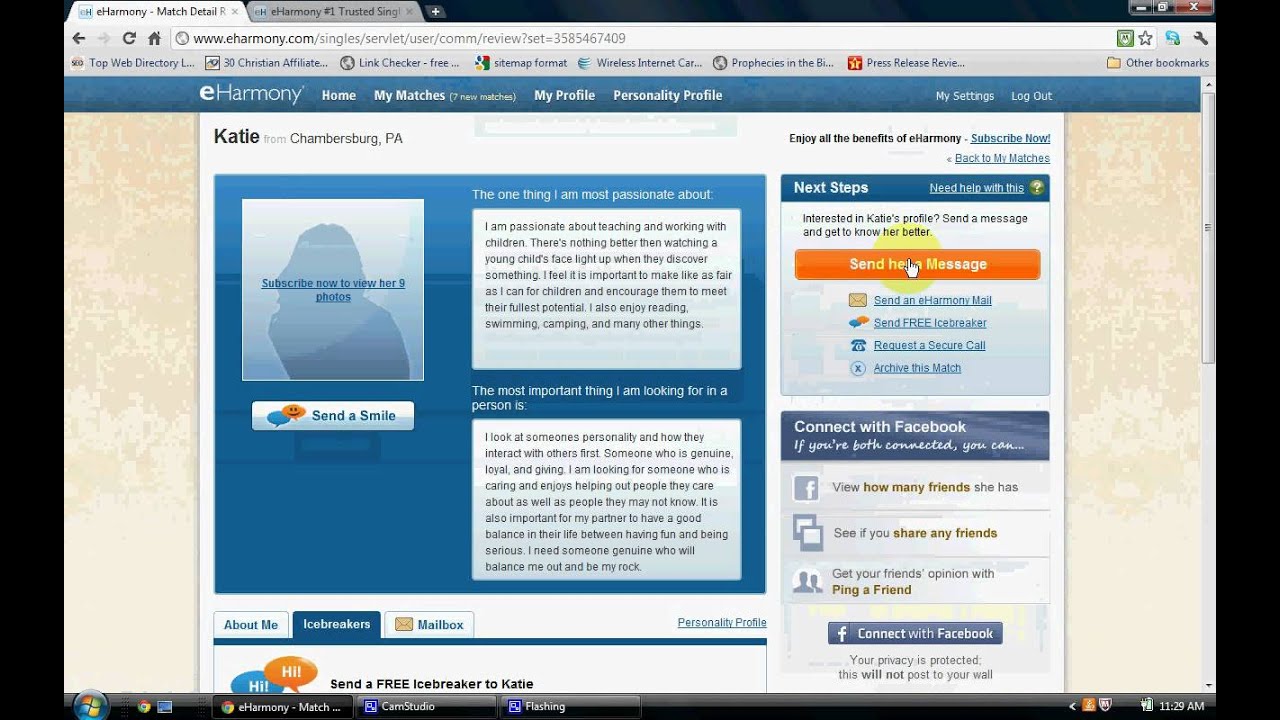Open the Wireless Internet Car bookmark

coord(640,62)
